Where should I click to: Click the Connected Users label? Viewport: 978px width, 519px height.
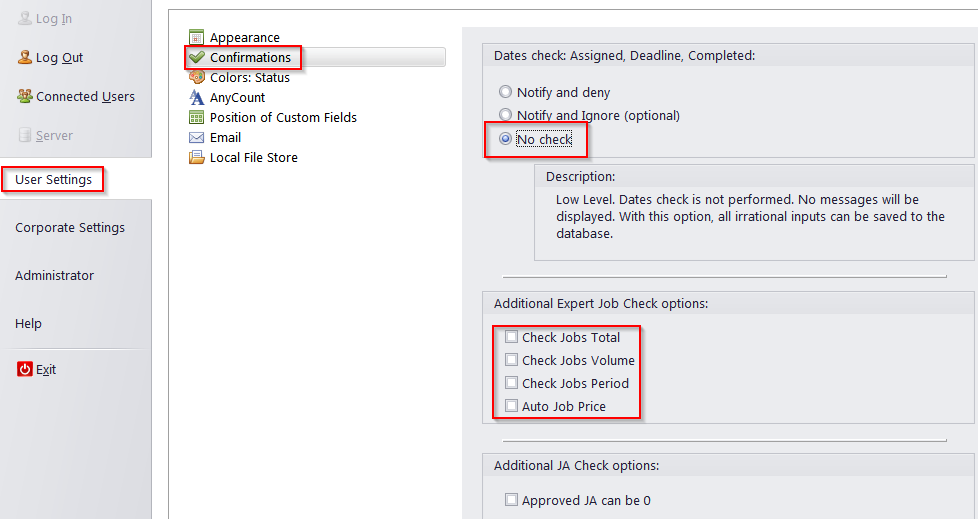tap(85, 97)
